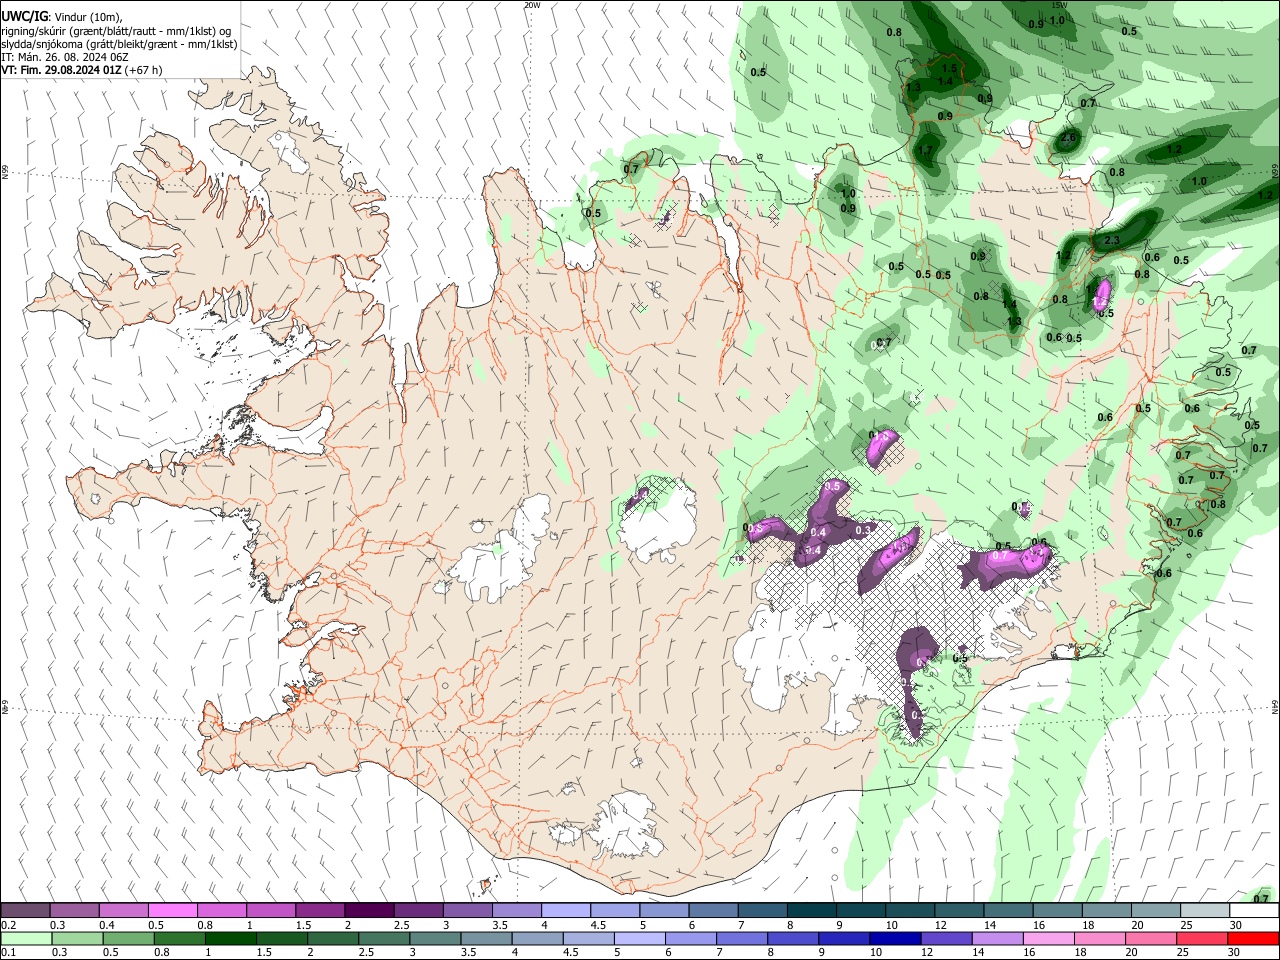This screenshot has height=960, width=1280.
Task: Pick the bottom-scale dark green swatch labeled 1
Action: click(230, 938)
